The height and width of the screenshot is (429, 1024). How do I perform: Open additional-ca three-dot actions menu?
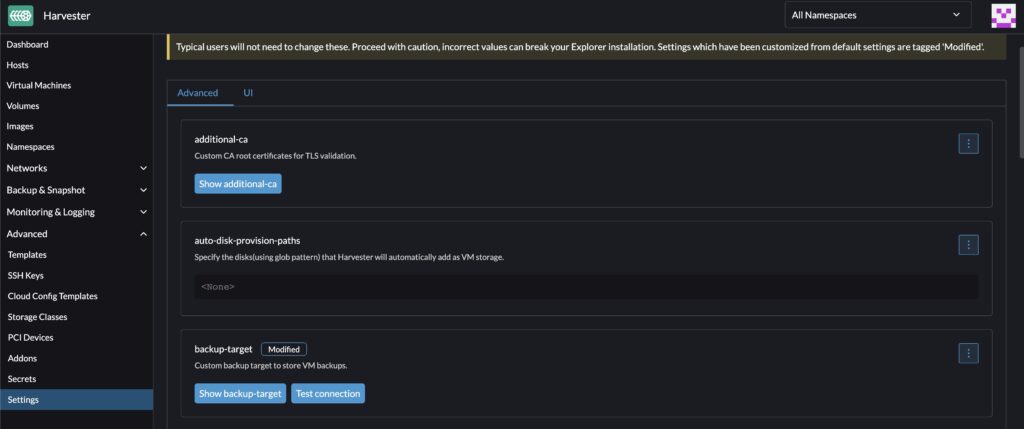(968, 144)
